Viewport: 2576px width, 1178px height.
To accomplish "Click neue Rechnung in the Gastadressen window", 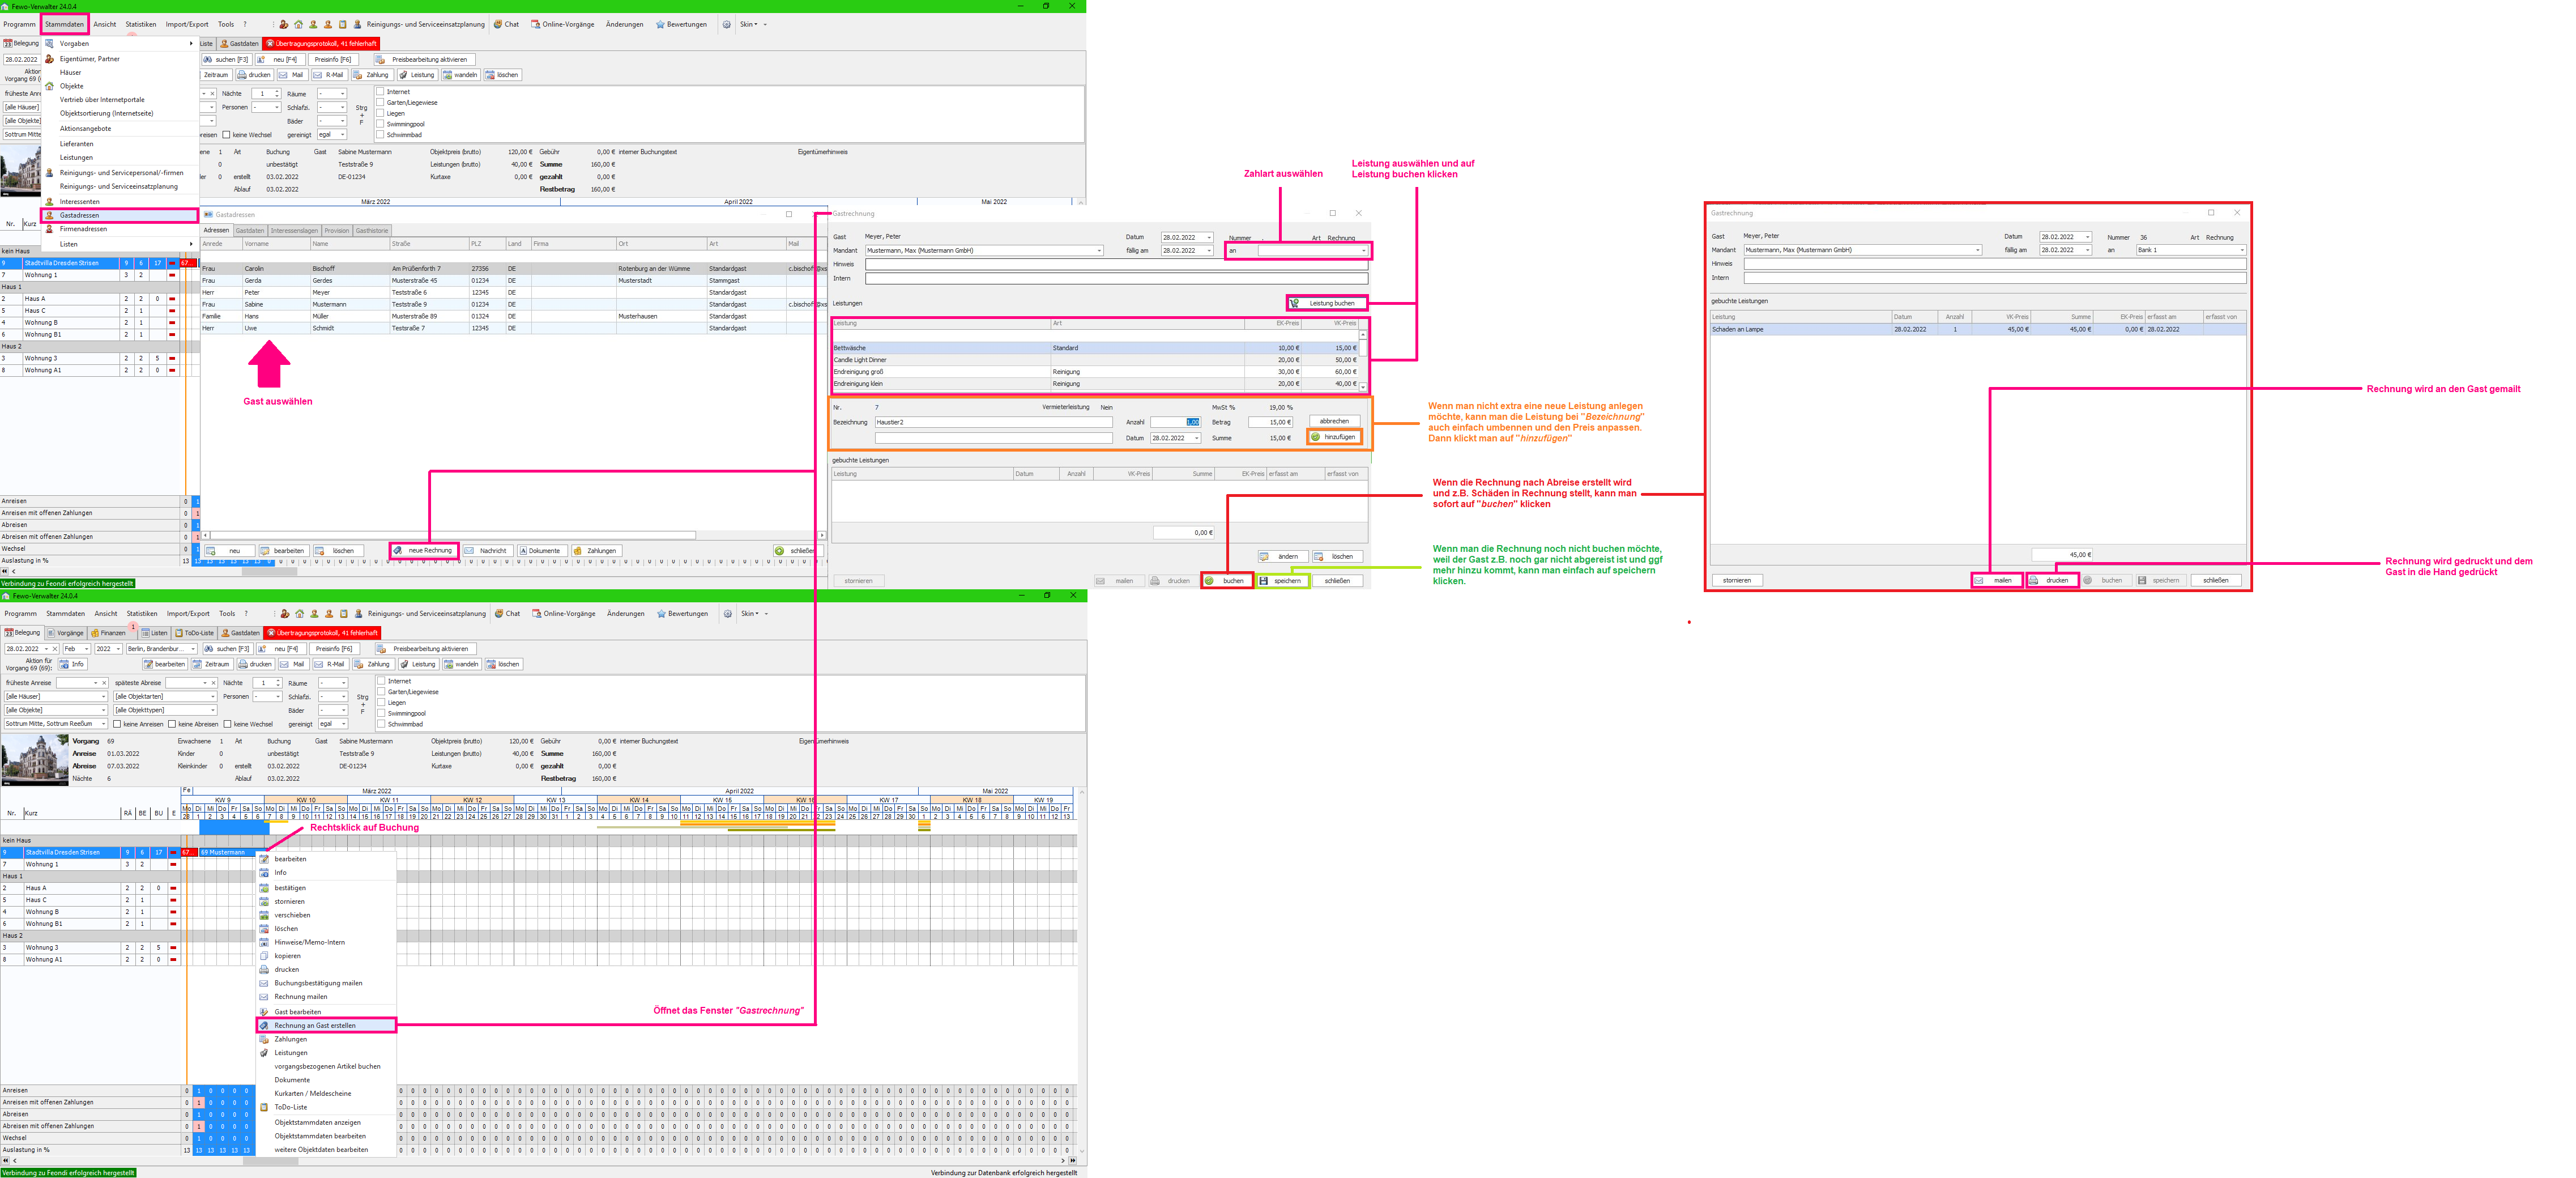I will coord(423,550).
